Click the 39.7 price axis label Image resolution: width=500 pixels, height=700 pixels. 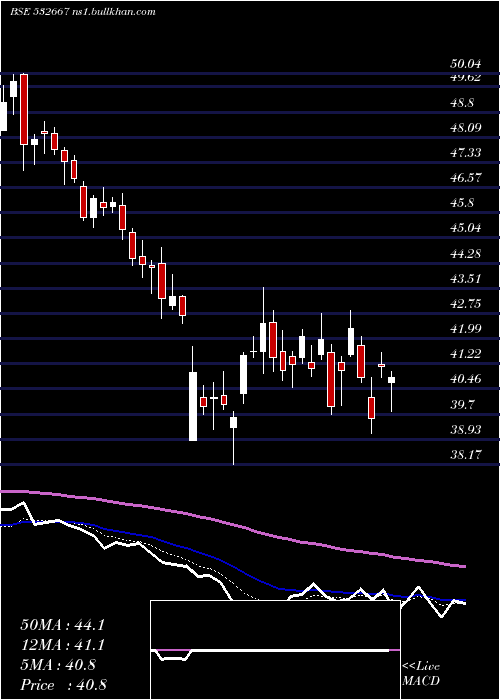pyautogui.click(x=462, y=404)
